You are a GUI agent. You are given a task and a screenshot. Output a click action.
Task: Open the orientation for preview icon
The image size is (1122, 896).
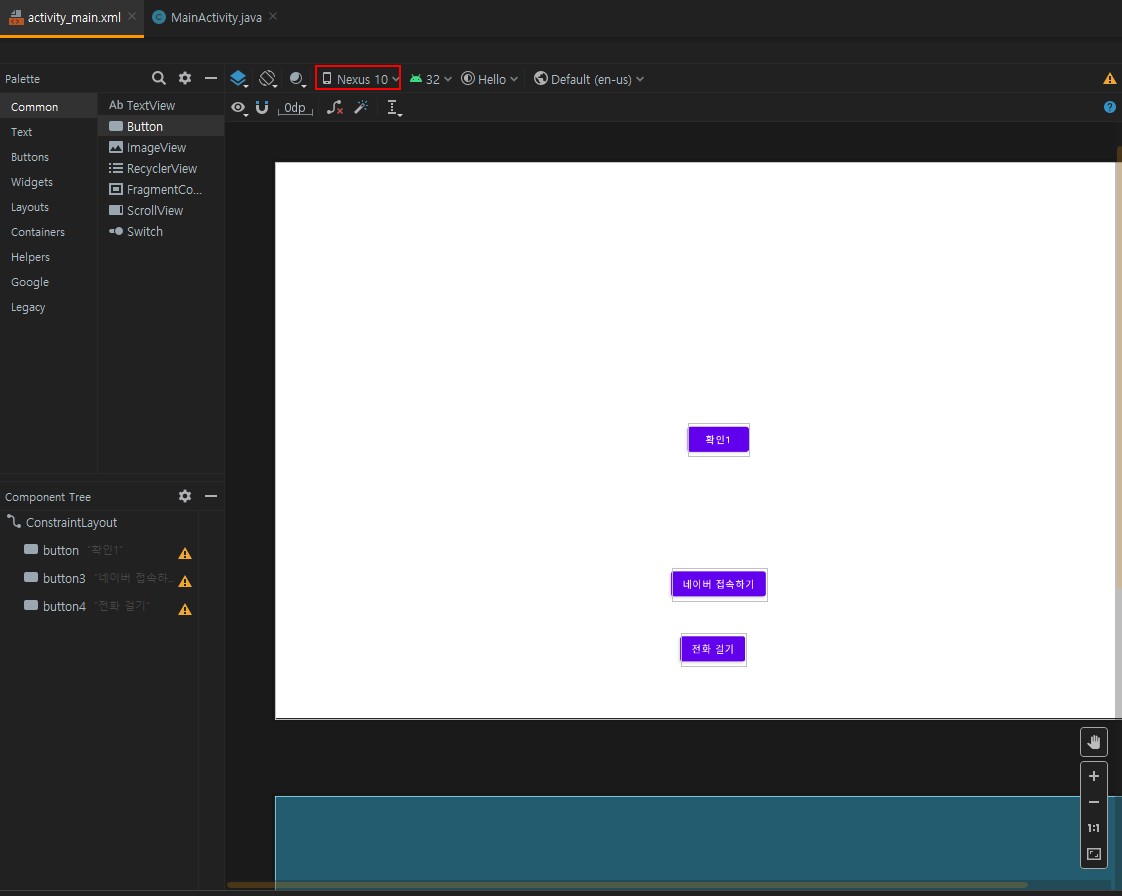pos(268,79)
